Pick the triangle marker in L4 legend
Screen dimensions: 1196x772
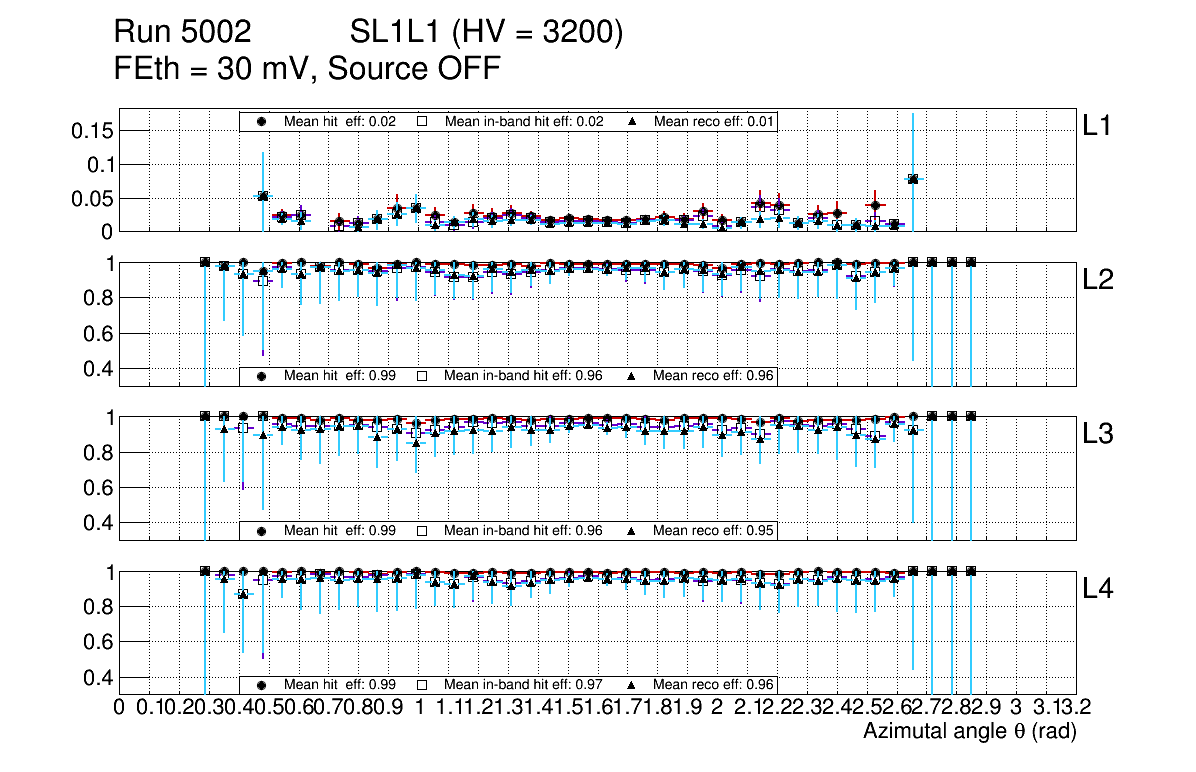[x=632, y=685]
